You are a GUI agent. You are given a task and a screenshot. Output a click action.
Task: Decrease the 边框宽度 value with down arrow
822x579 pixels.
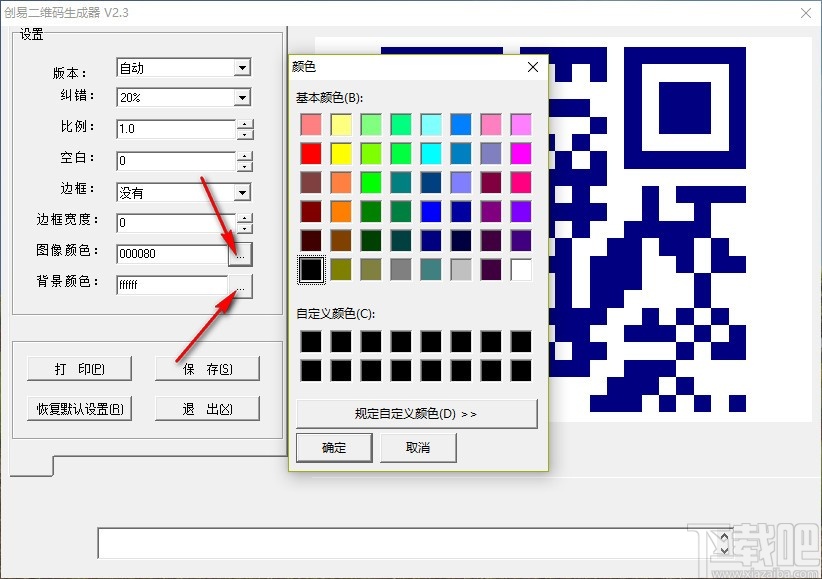pos(244,228)
